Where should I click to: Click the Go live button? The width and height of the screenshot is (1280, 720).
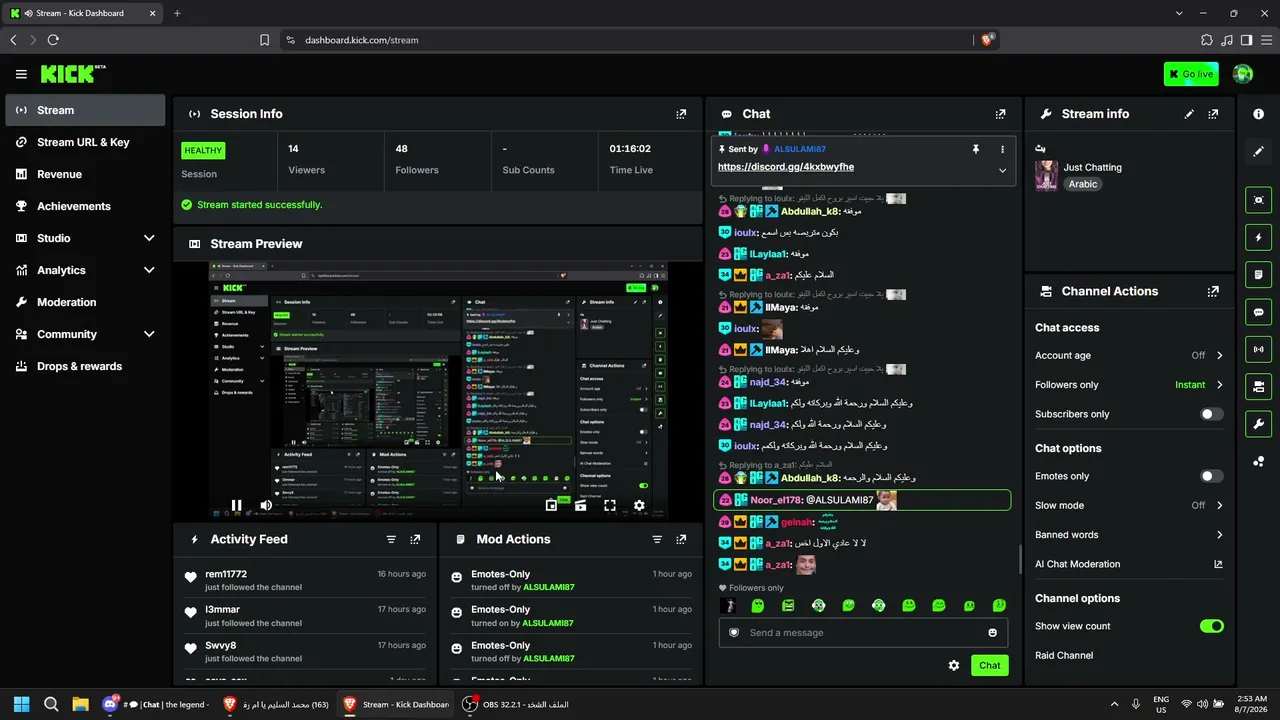click(1191, 74)
